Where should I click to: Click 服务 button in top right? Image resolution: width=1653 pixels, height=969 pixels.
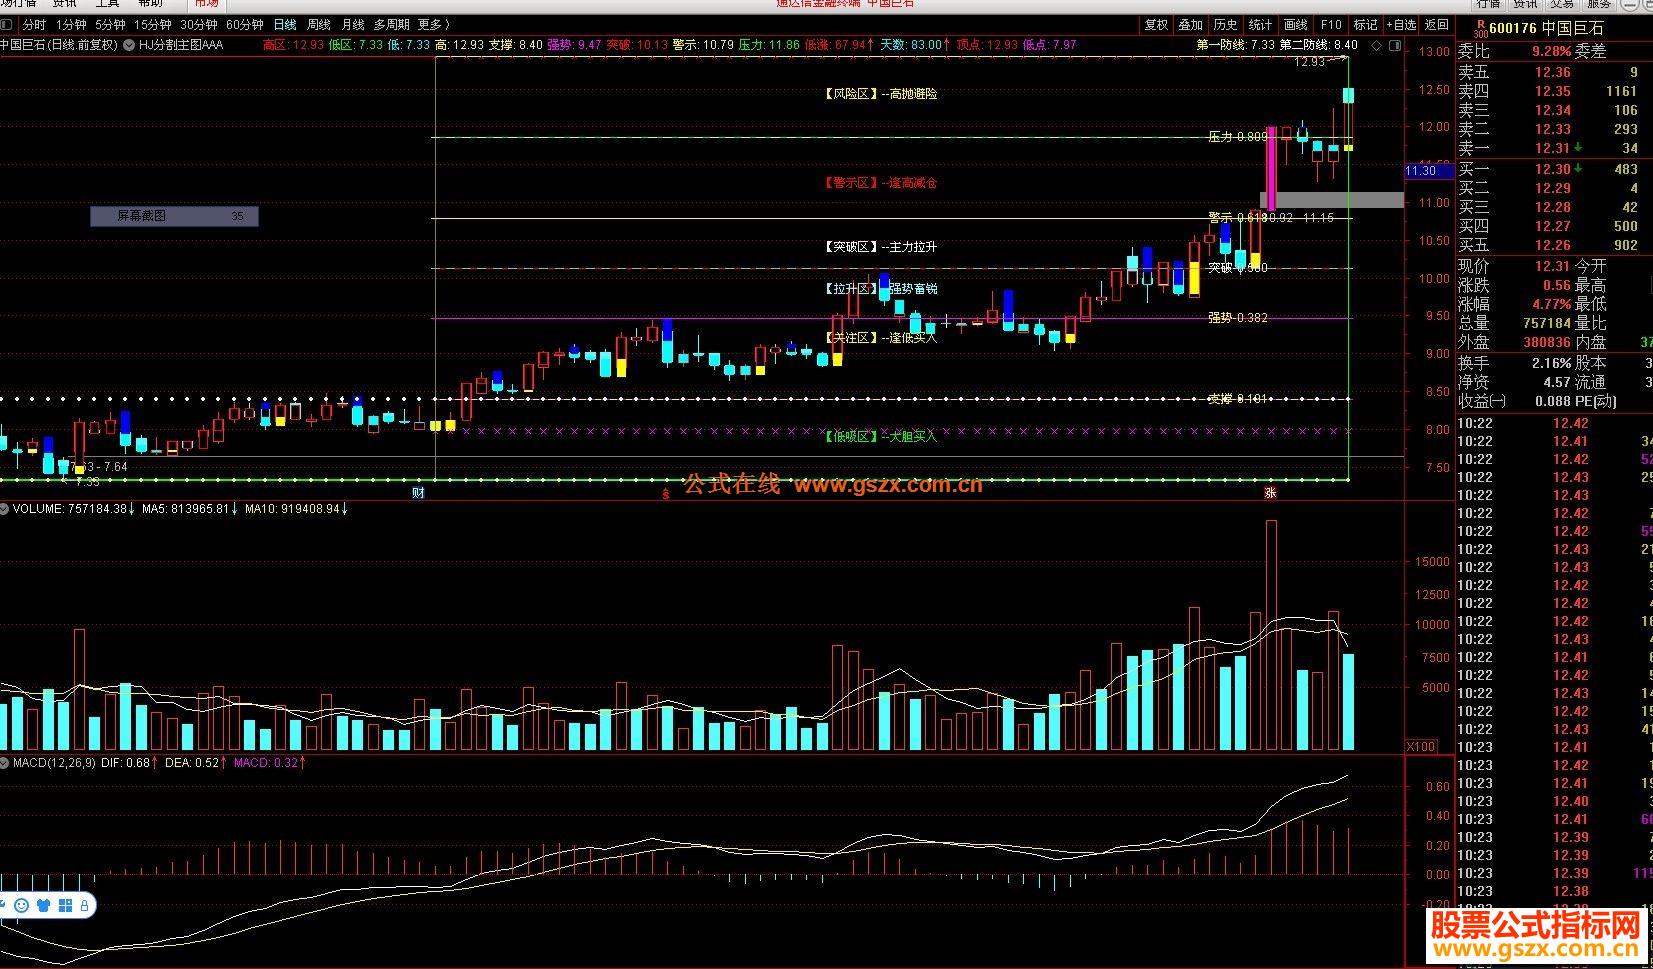(x=1600, y=4)
